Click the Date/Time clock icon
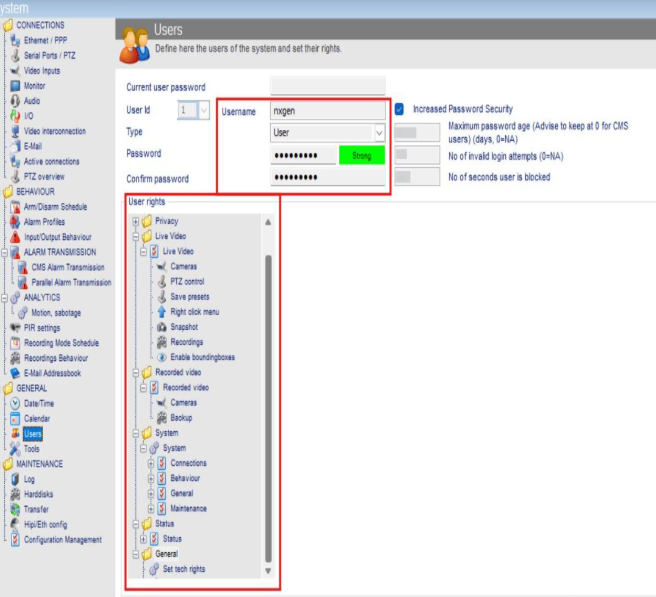The width and height of the screenshot is (656, 597). (15, 403)
